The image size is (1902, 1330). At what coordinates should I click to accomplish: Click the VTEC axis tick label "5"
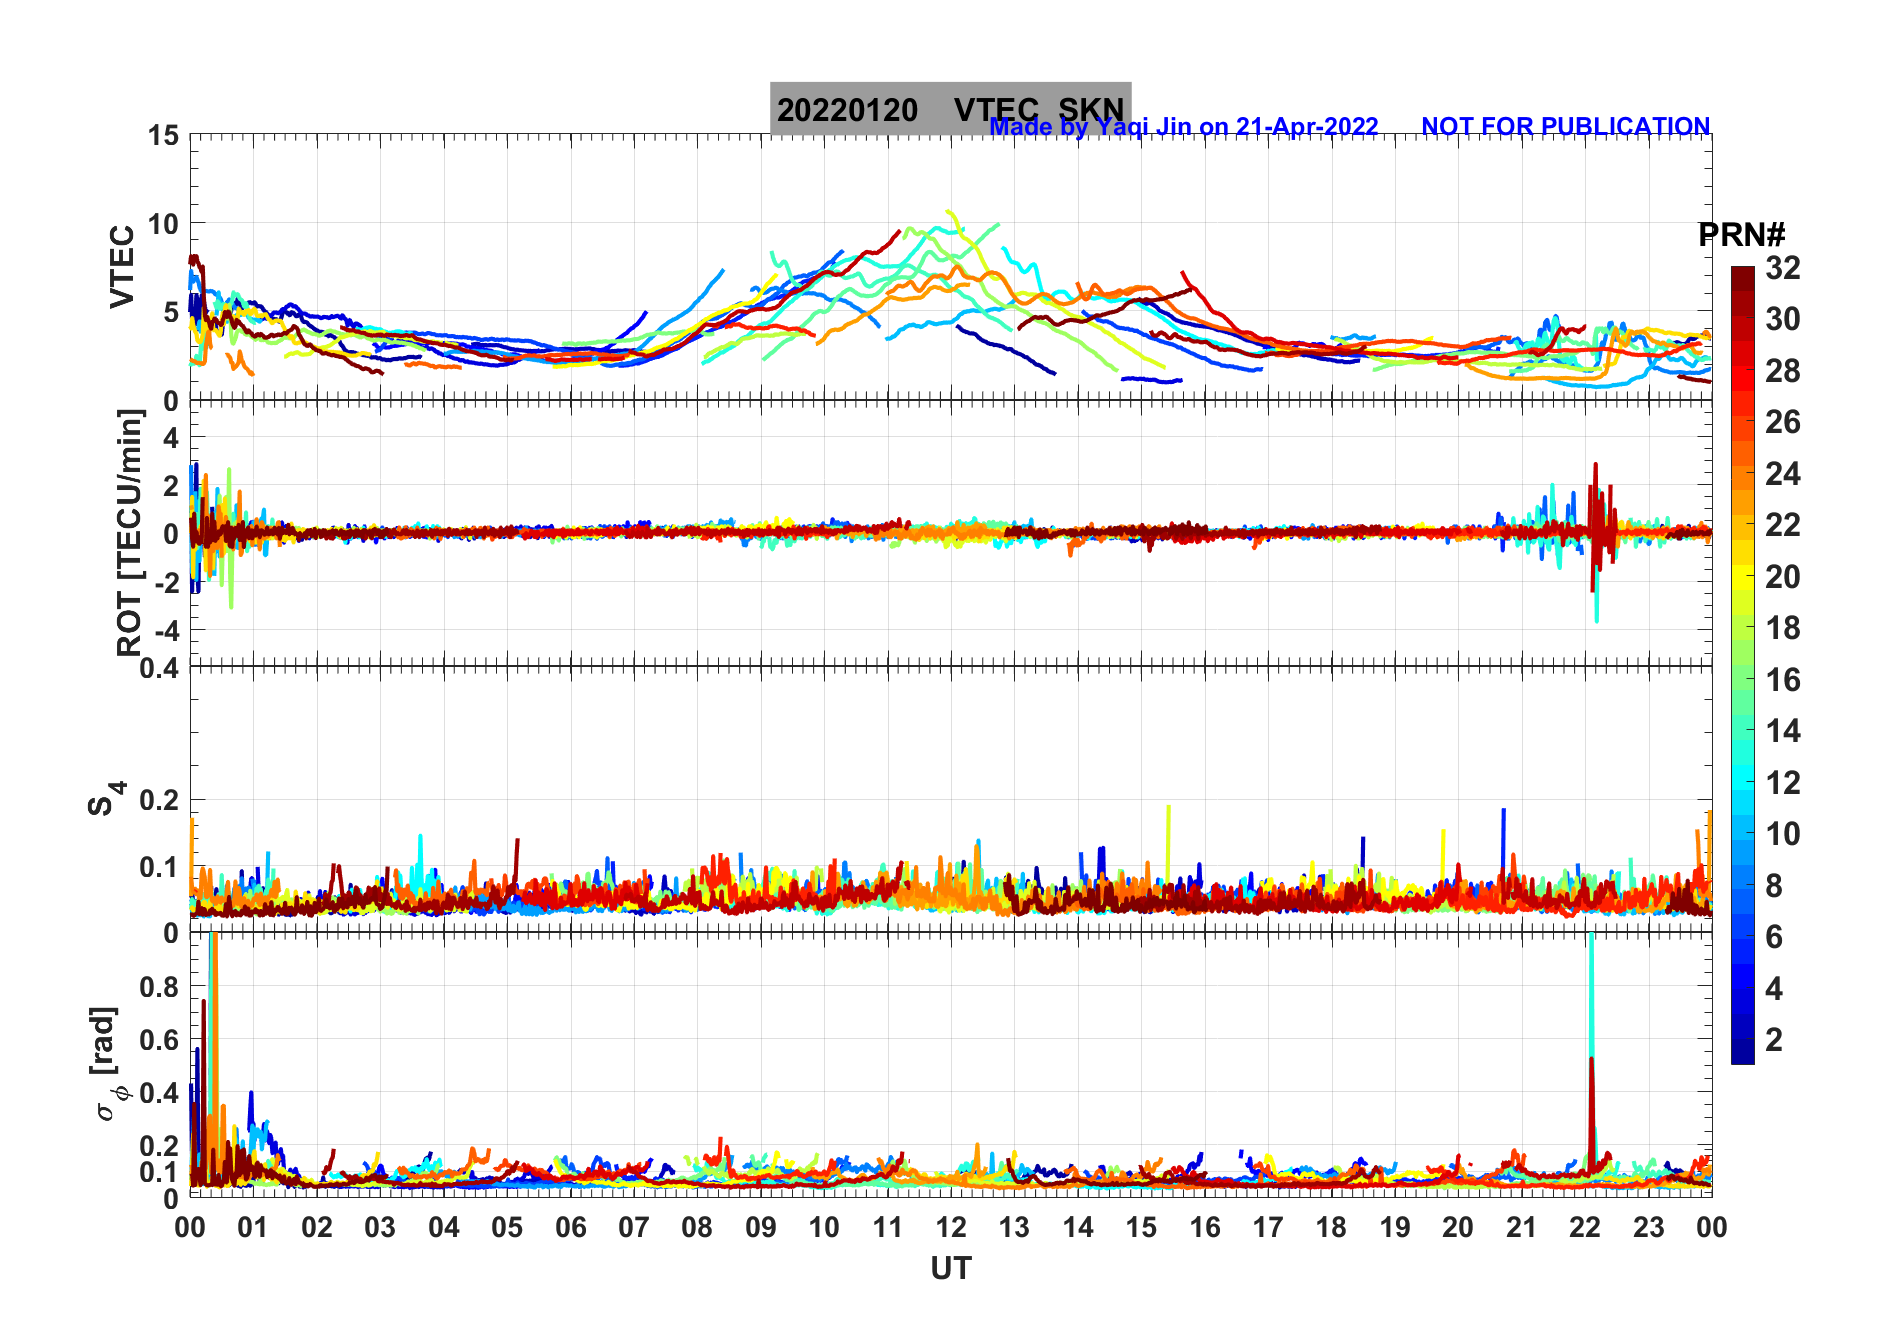pyautogui.click(x=171, y=312)
